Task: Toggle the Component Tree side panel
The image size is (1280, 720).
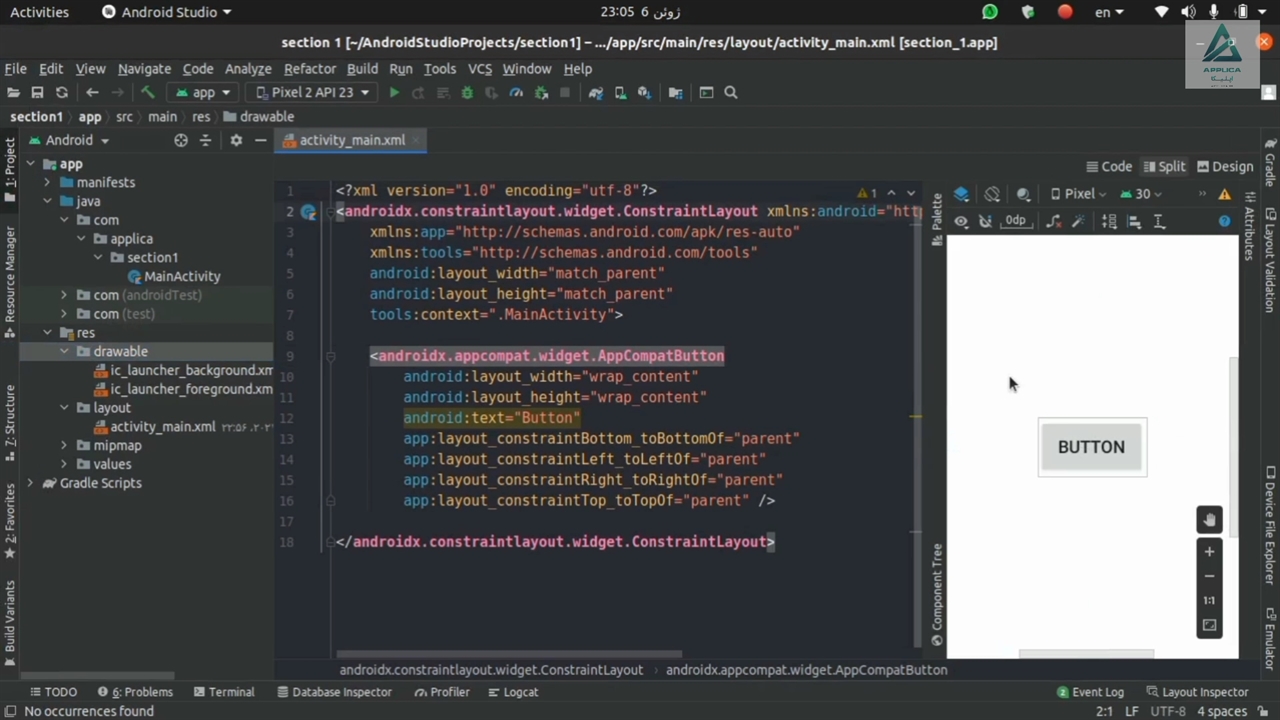Action: click(937, 594)
